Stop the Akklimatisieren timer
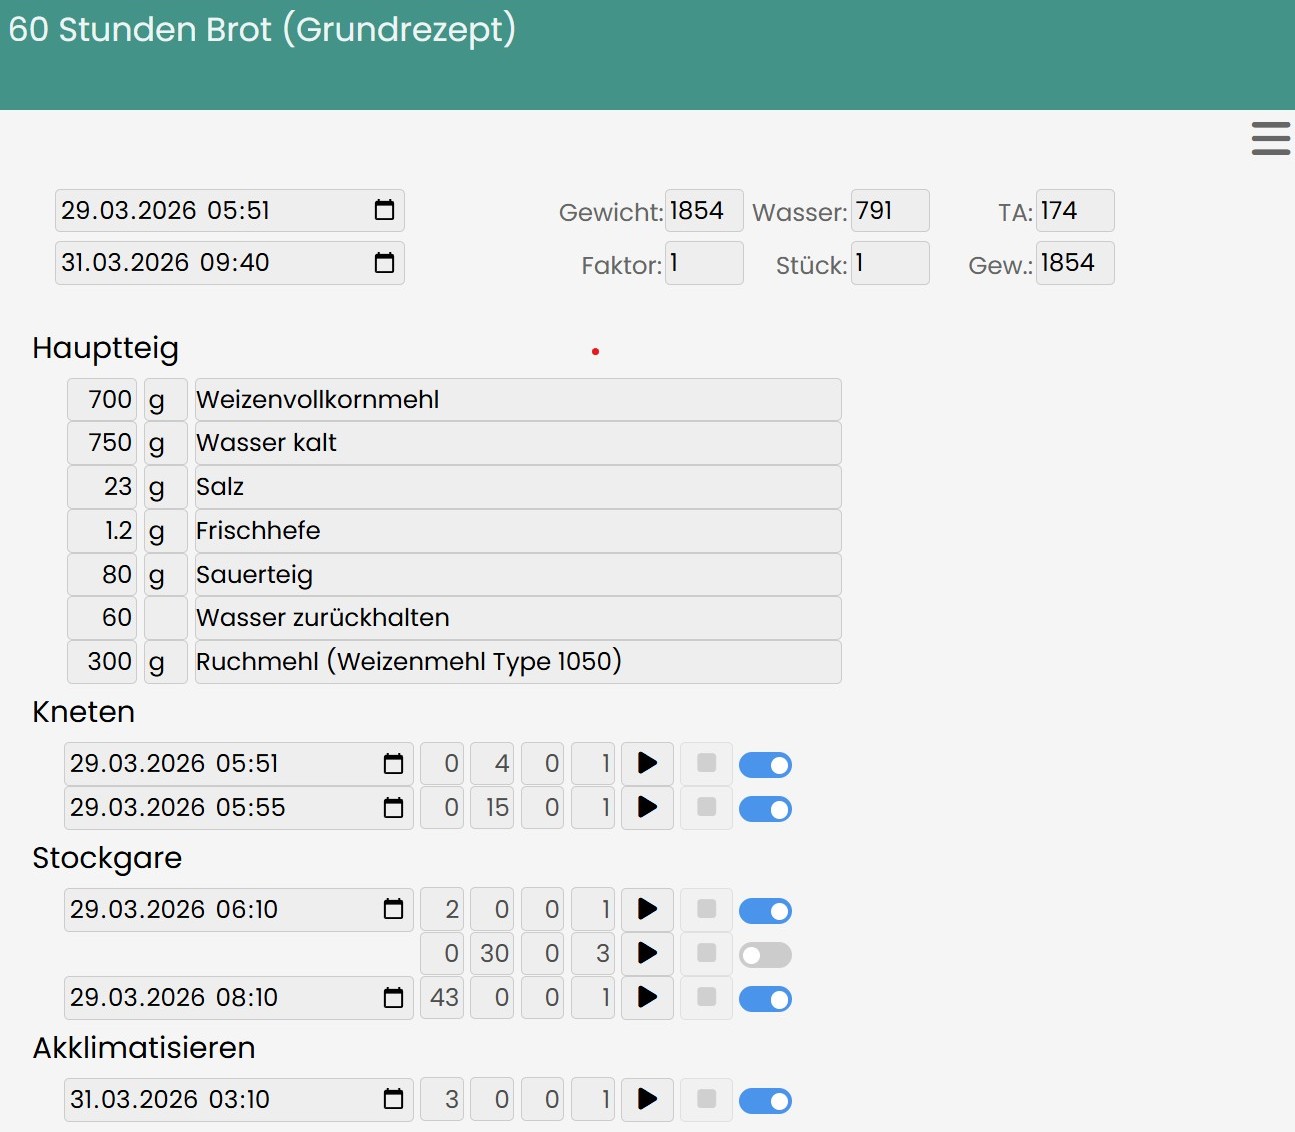Screen dimensions: 1295x1132 click(x=706, y=1100)
